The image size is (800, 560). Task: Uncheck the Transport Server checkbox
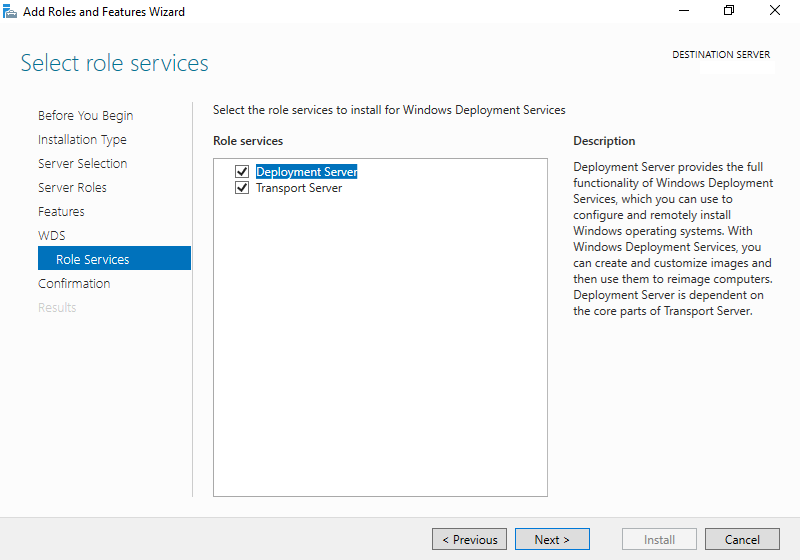242,188
